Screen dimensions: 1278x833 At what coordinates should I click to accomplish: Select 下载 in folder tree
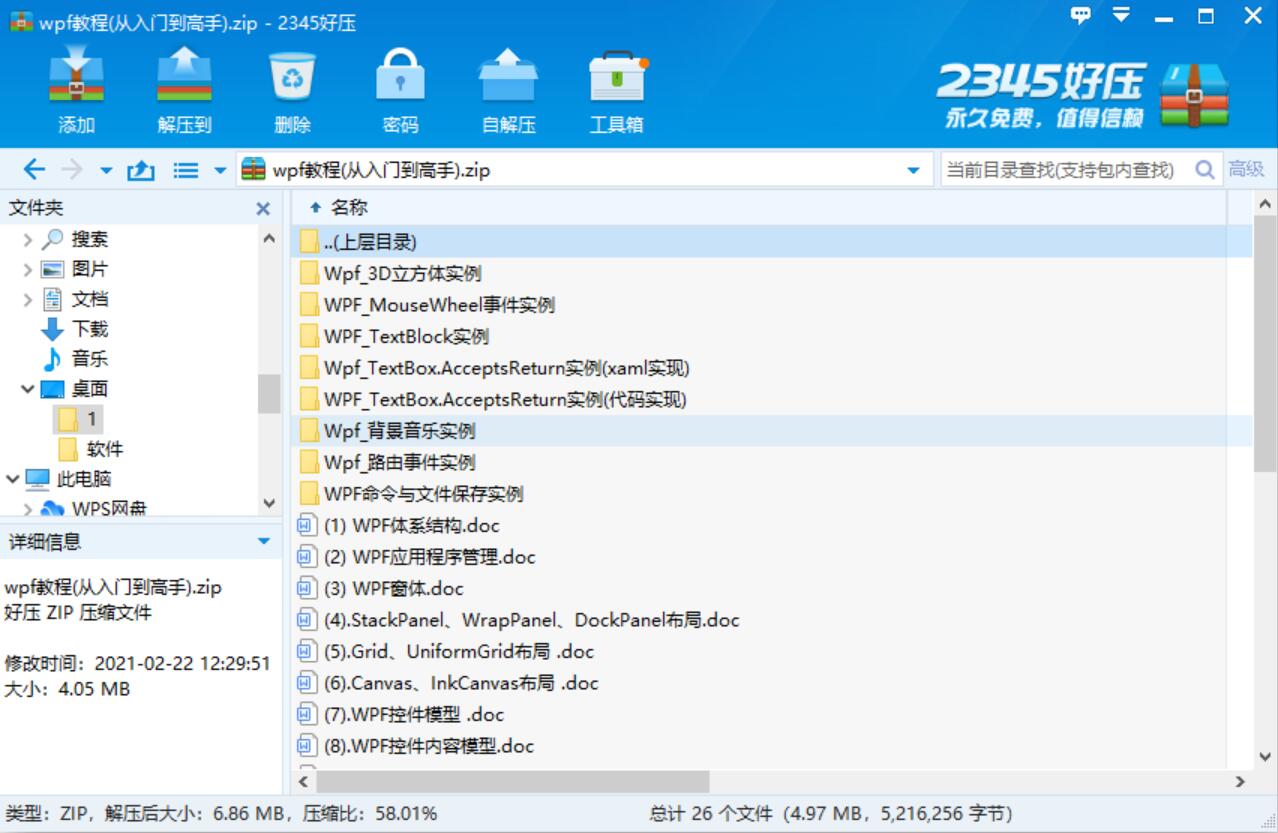tap(90, 329)
